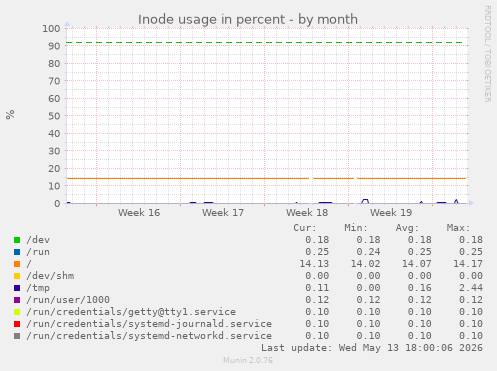Click the Max: column header
The width and height of the screenshot is (497, 371).
(458, 228)
